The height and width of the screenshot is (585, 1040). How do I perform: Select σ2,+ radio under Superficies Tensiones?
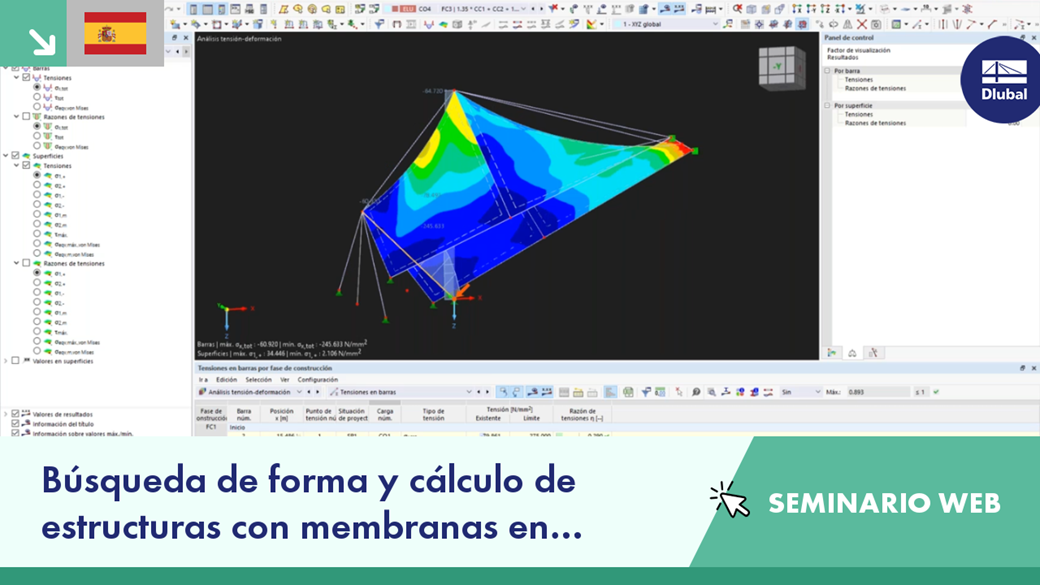[x=37, y=185]
